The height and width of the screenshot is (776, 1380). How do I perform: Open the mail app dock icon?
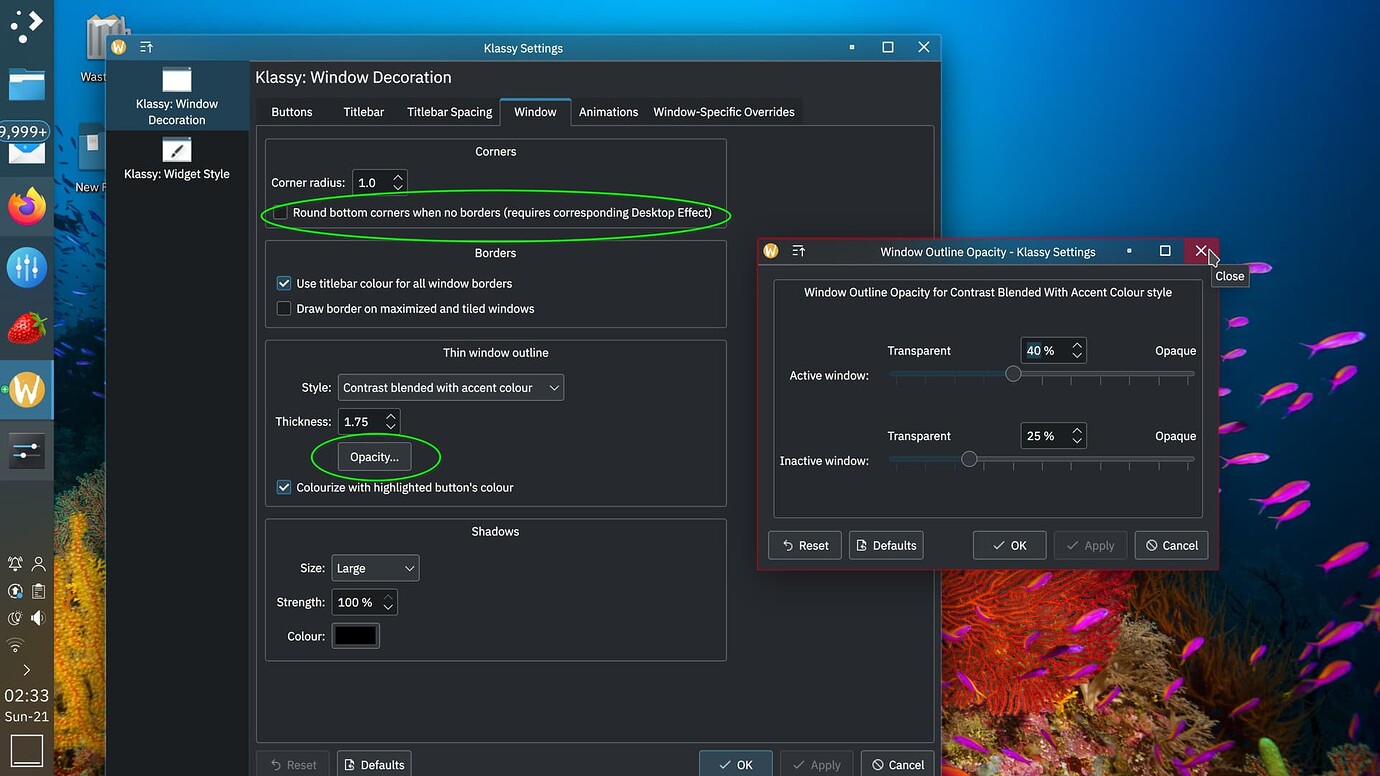27,152
